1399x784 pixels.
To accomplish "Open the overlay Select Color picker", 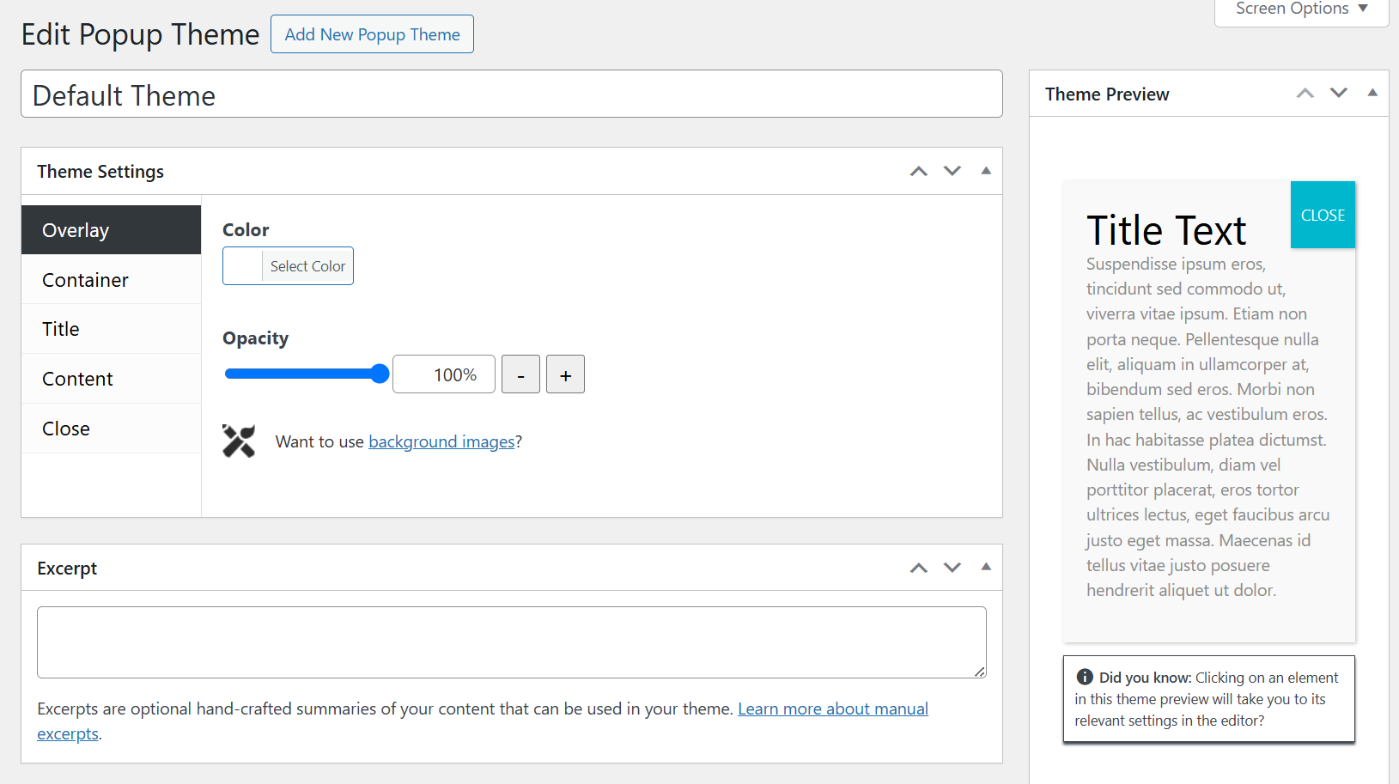I will coord(306,265).
